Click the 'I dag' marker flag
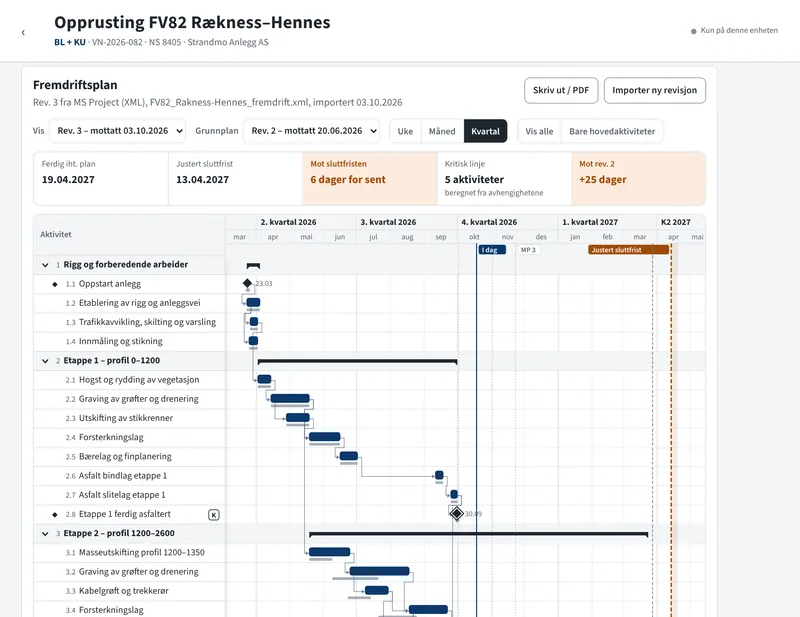The width and height of the screenshot is (800, 617). pos(492,250)
